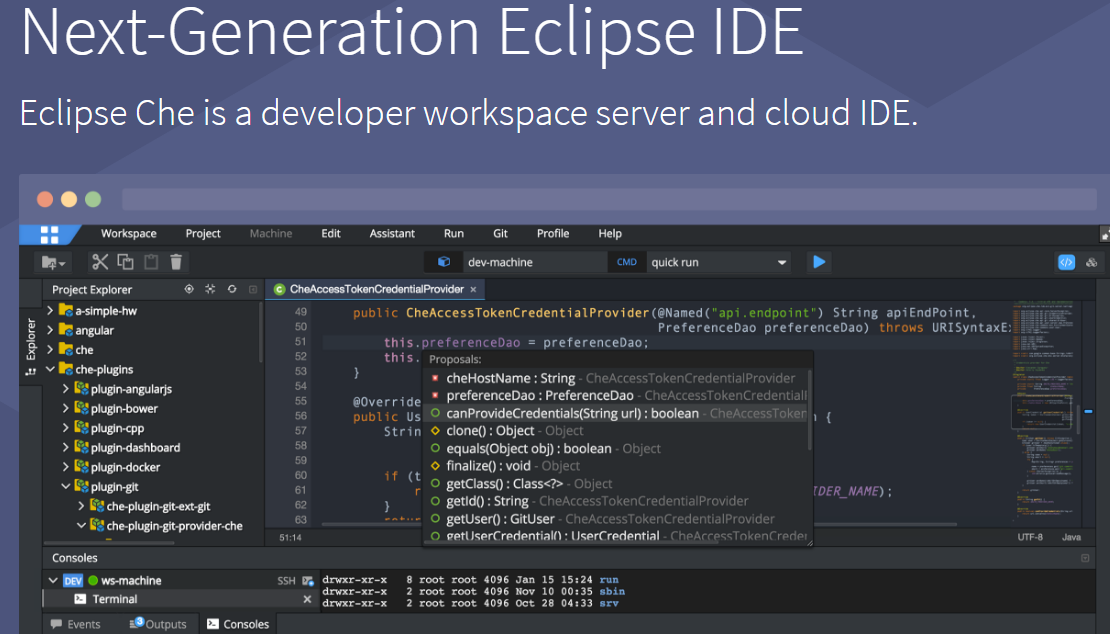Open the Help menu
The image size is (1110, 634).
click(610, 234)
